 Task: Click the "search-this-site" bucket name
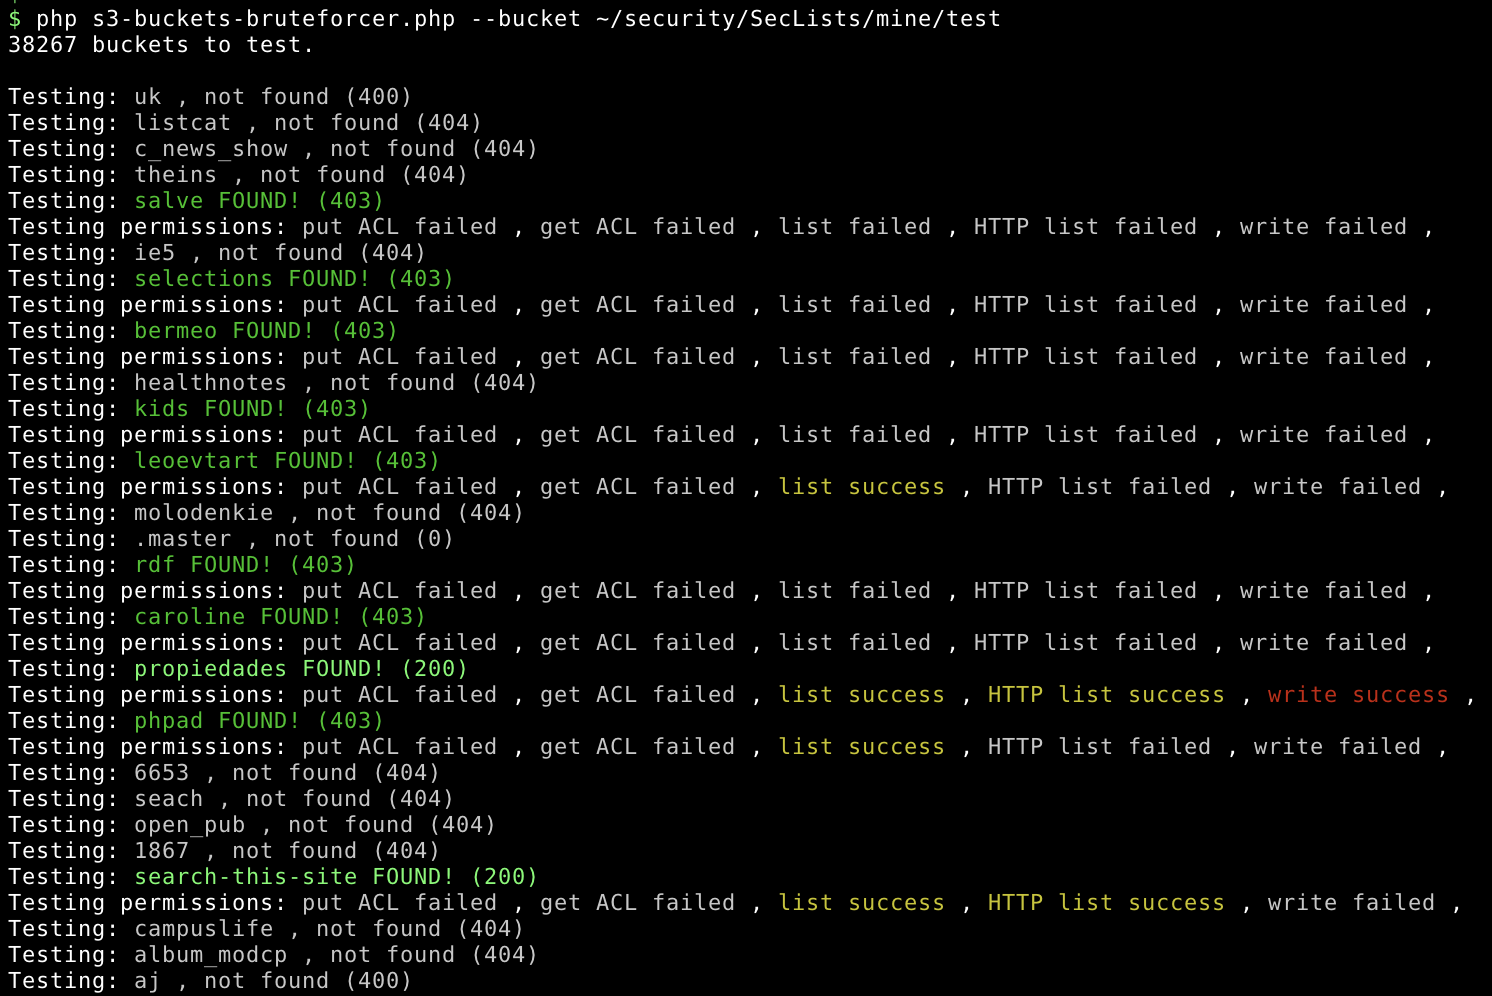[245, 877]
